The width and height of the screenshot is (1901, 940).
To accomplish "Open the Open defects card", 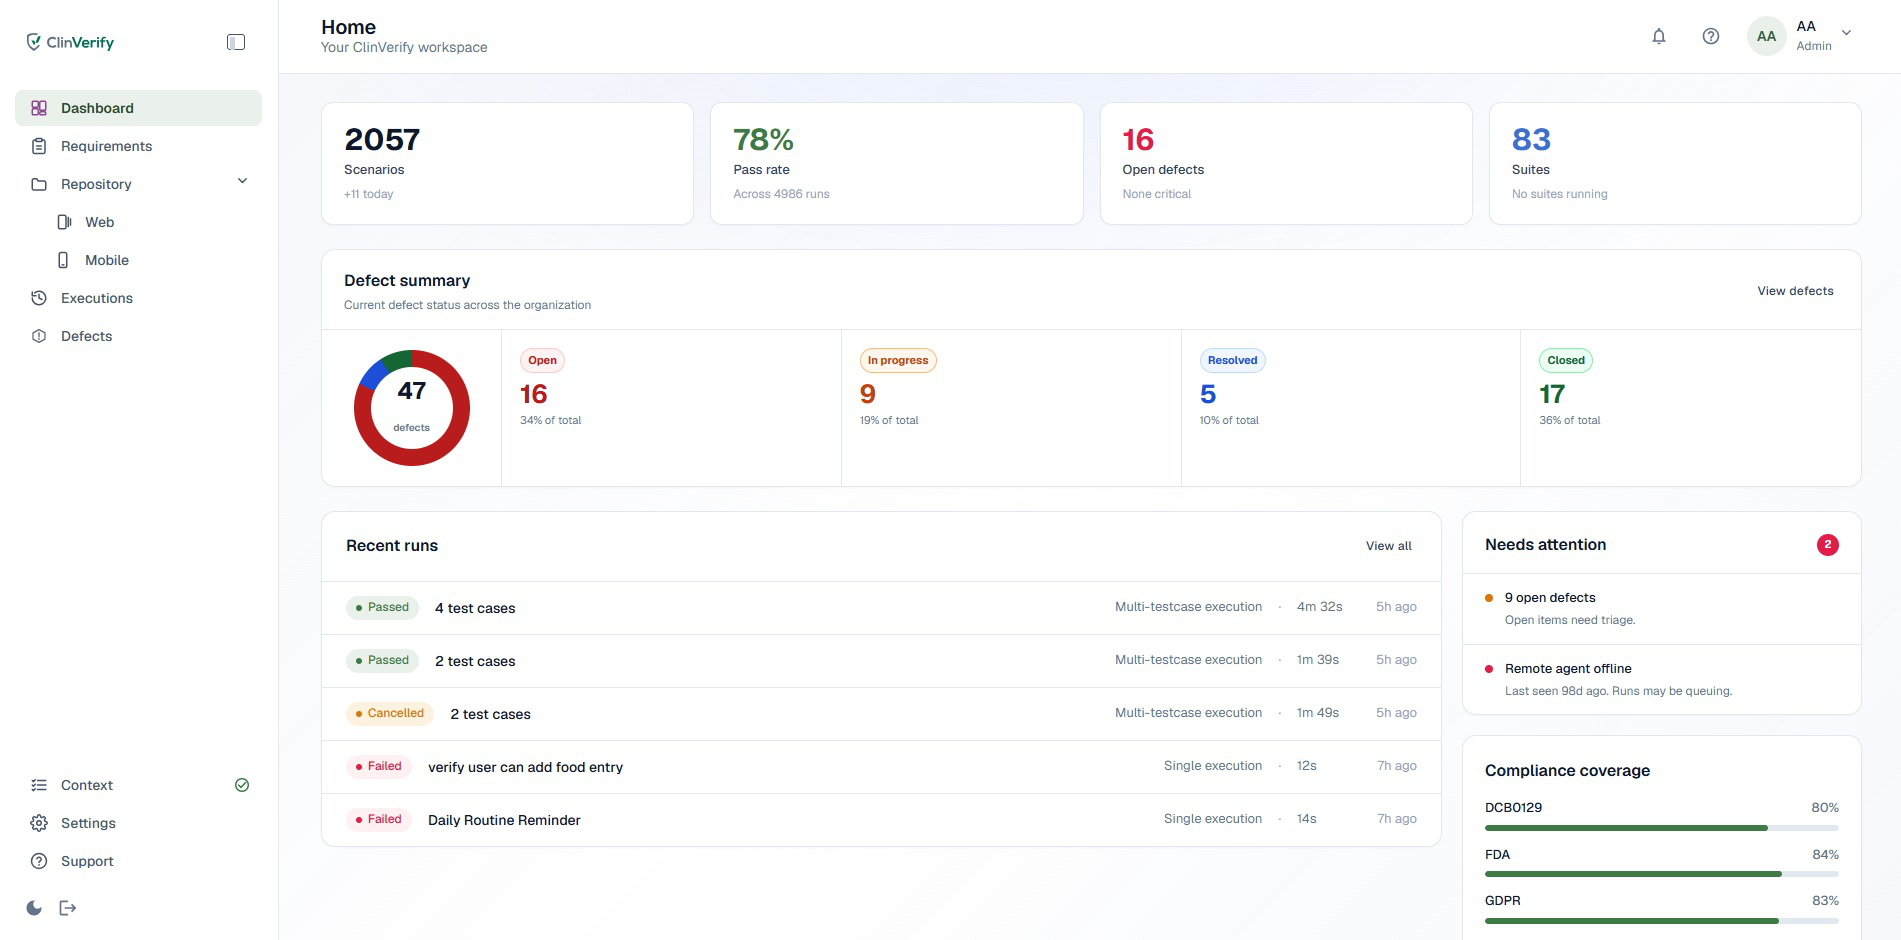I will [x=1286, y=164].
